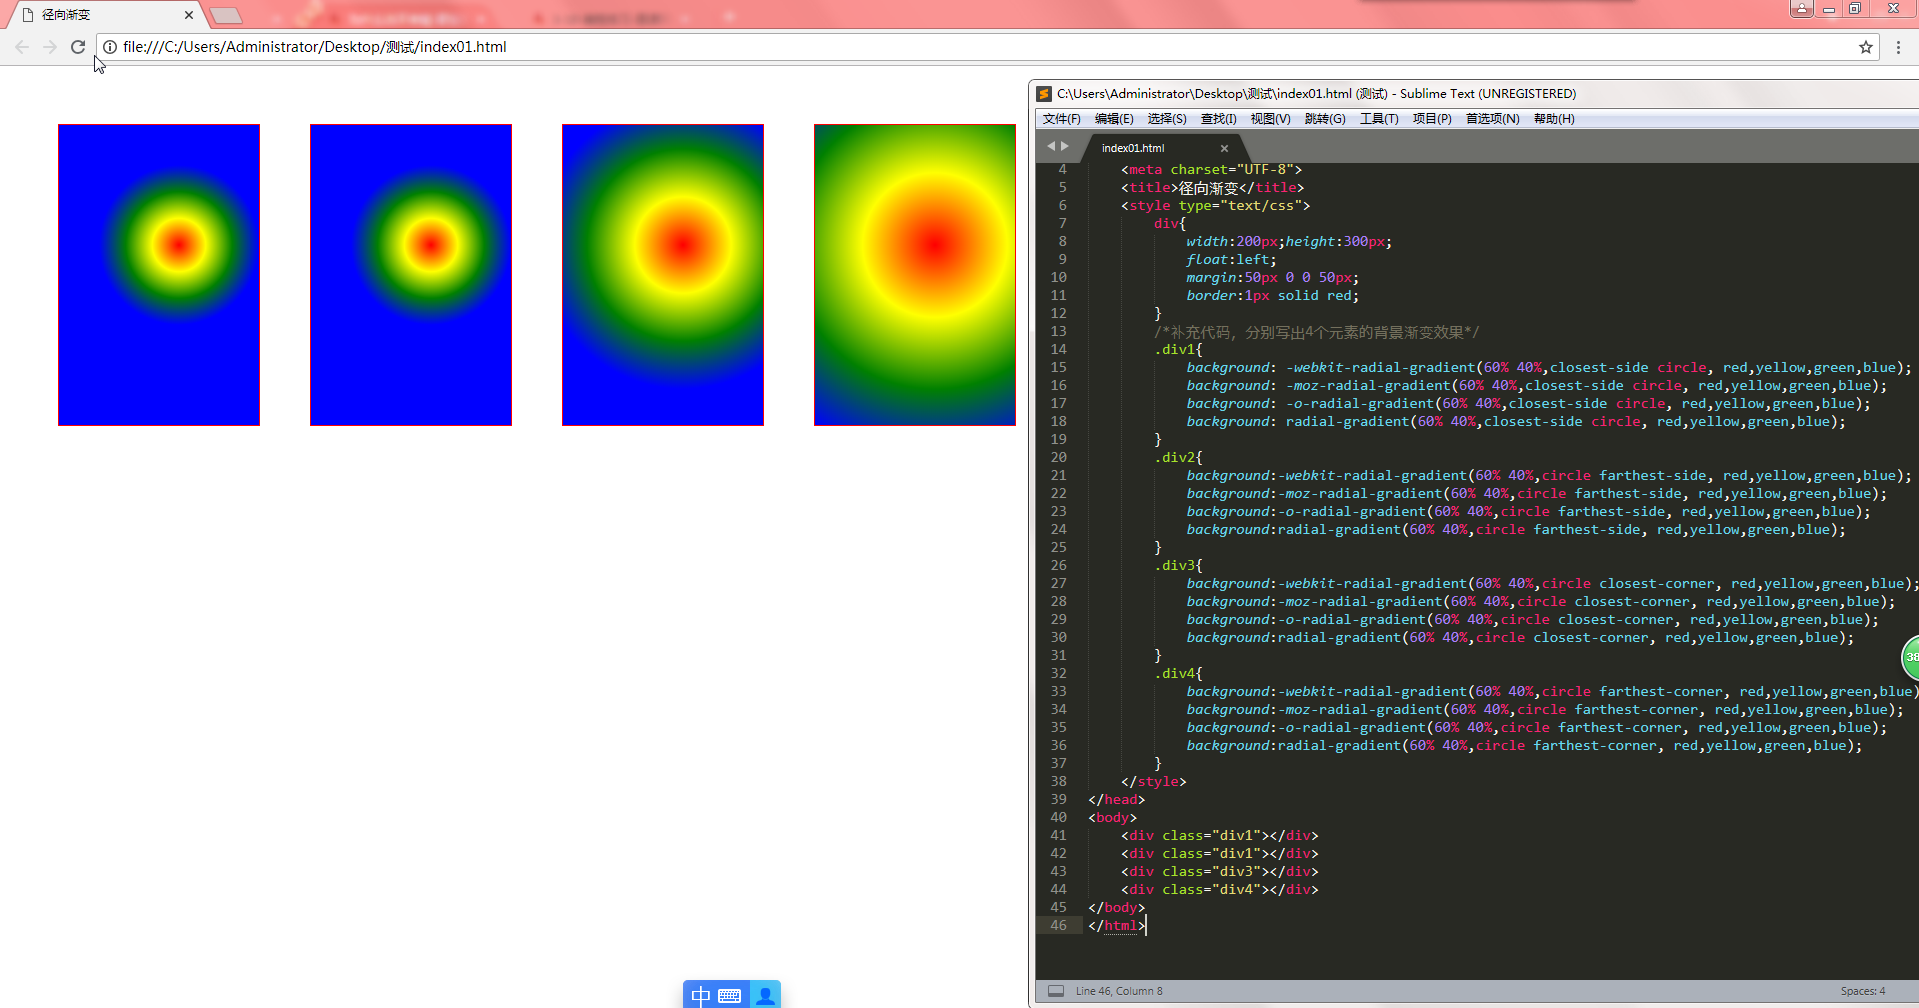Click the closing </body> tag line

(x=1116, y=908)
